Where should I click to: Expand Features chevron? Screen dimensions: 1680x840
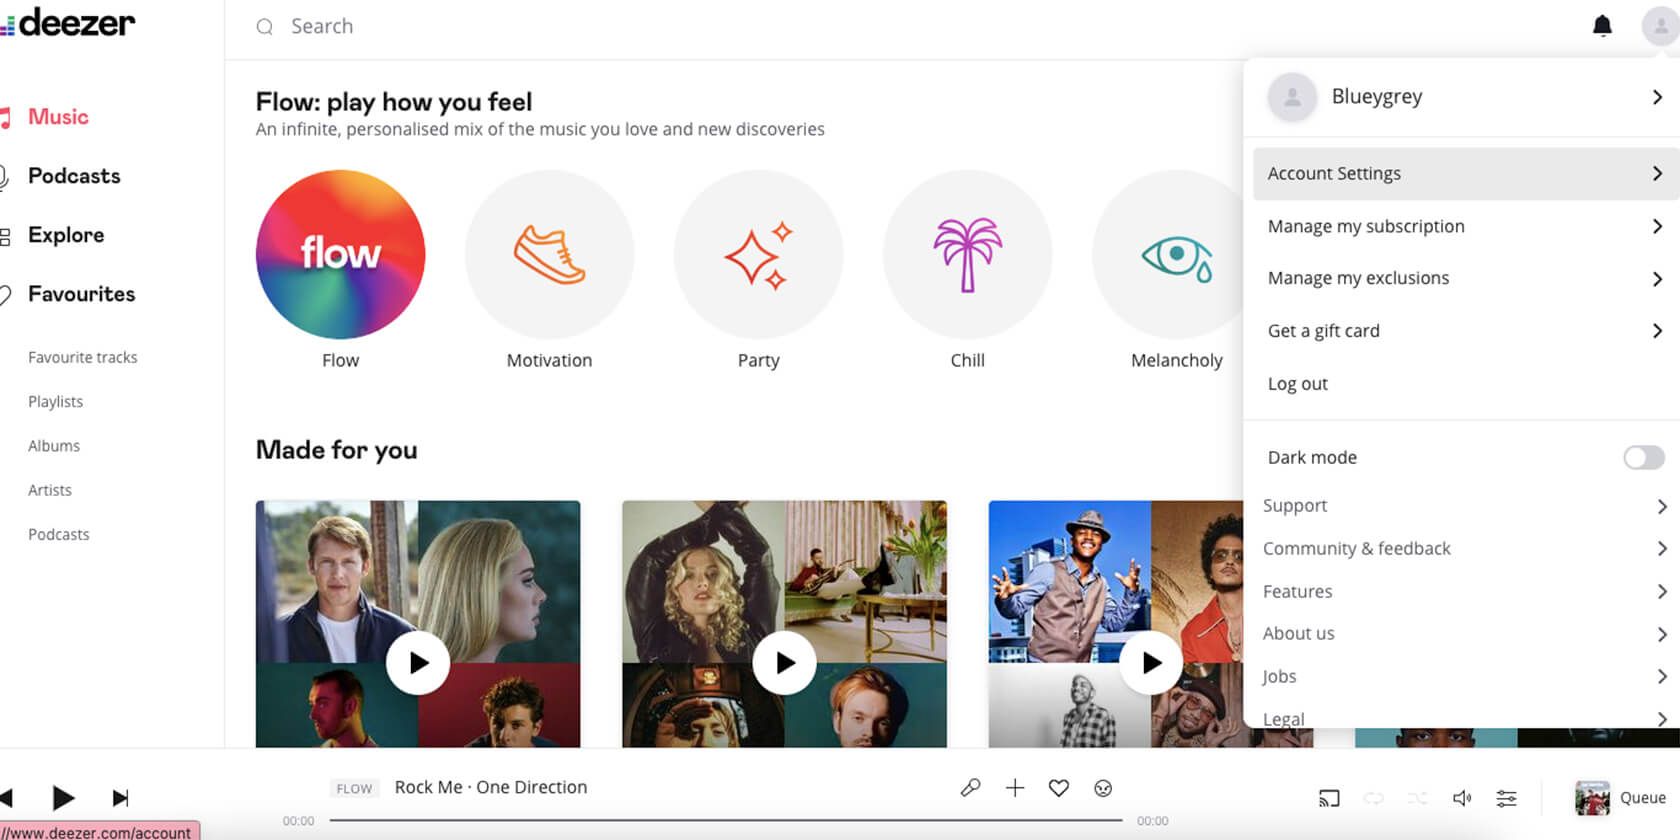[x=1661, y=592]
